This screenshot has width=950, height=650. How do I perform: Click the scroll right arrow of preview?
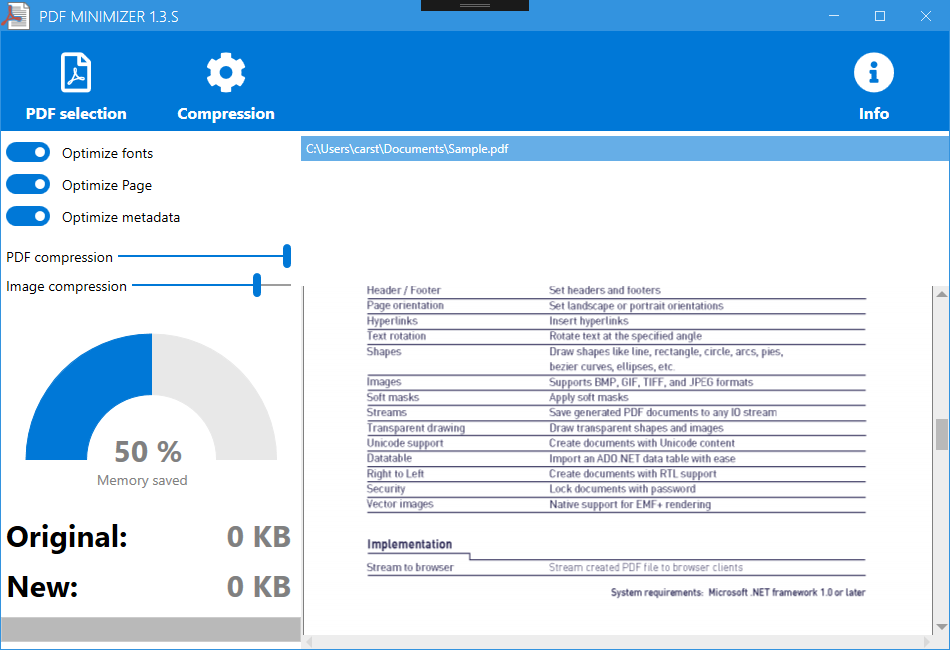[x=926, y=642]
